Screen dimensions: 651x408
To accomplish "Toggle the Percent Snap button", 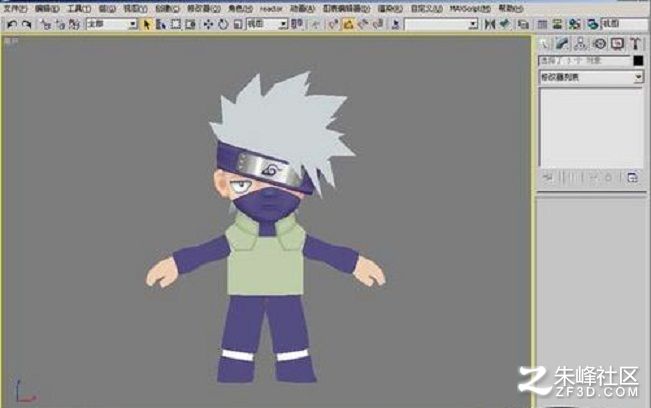I will (363, 24).
